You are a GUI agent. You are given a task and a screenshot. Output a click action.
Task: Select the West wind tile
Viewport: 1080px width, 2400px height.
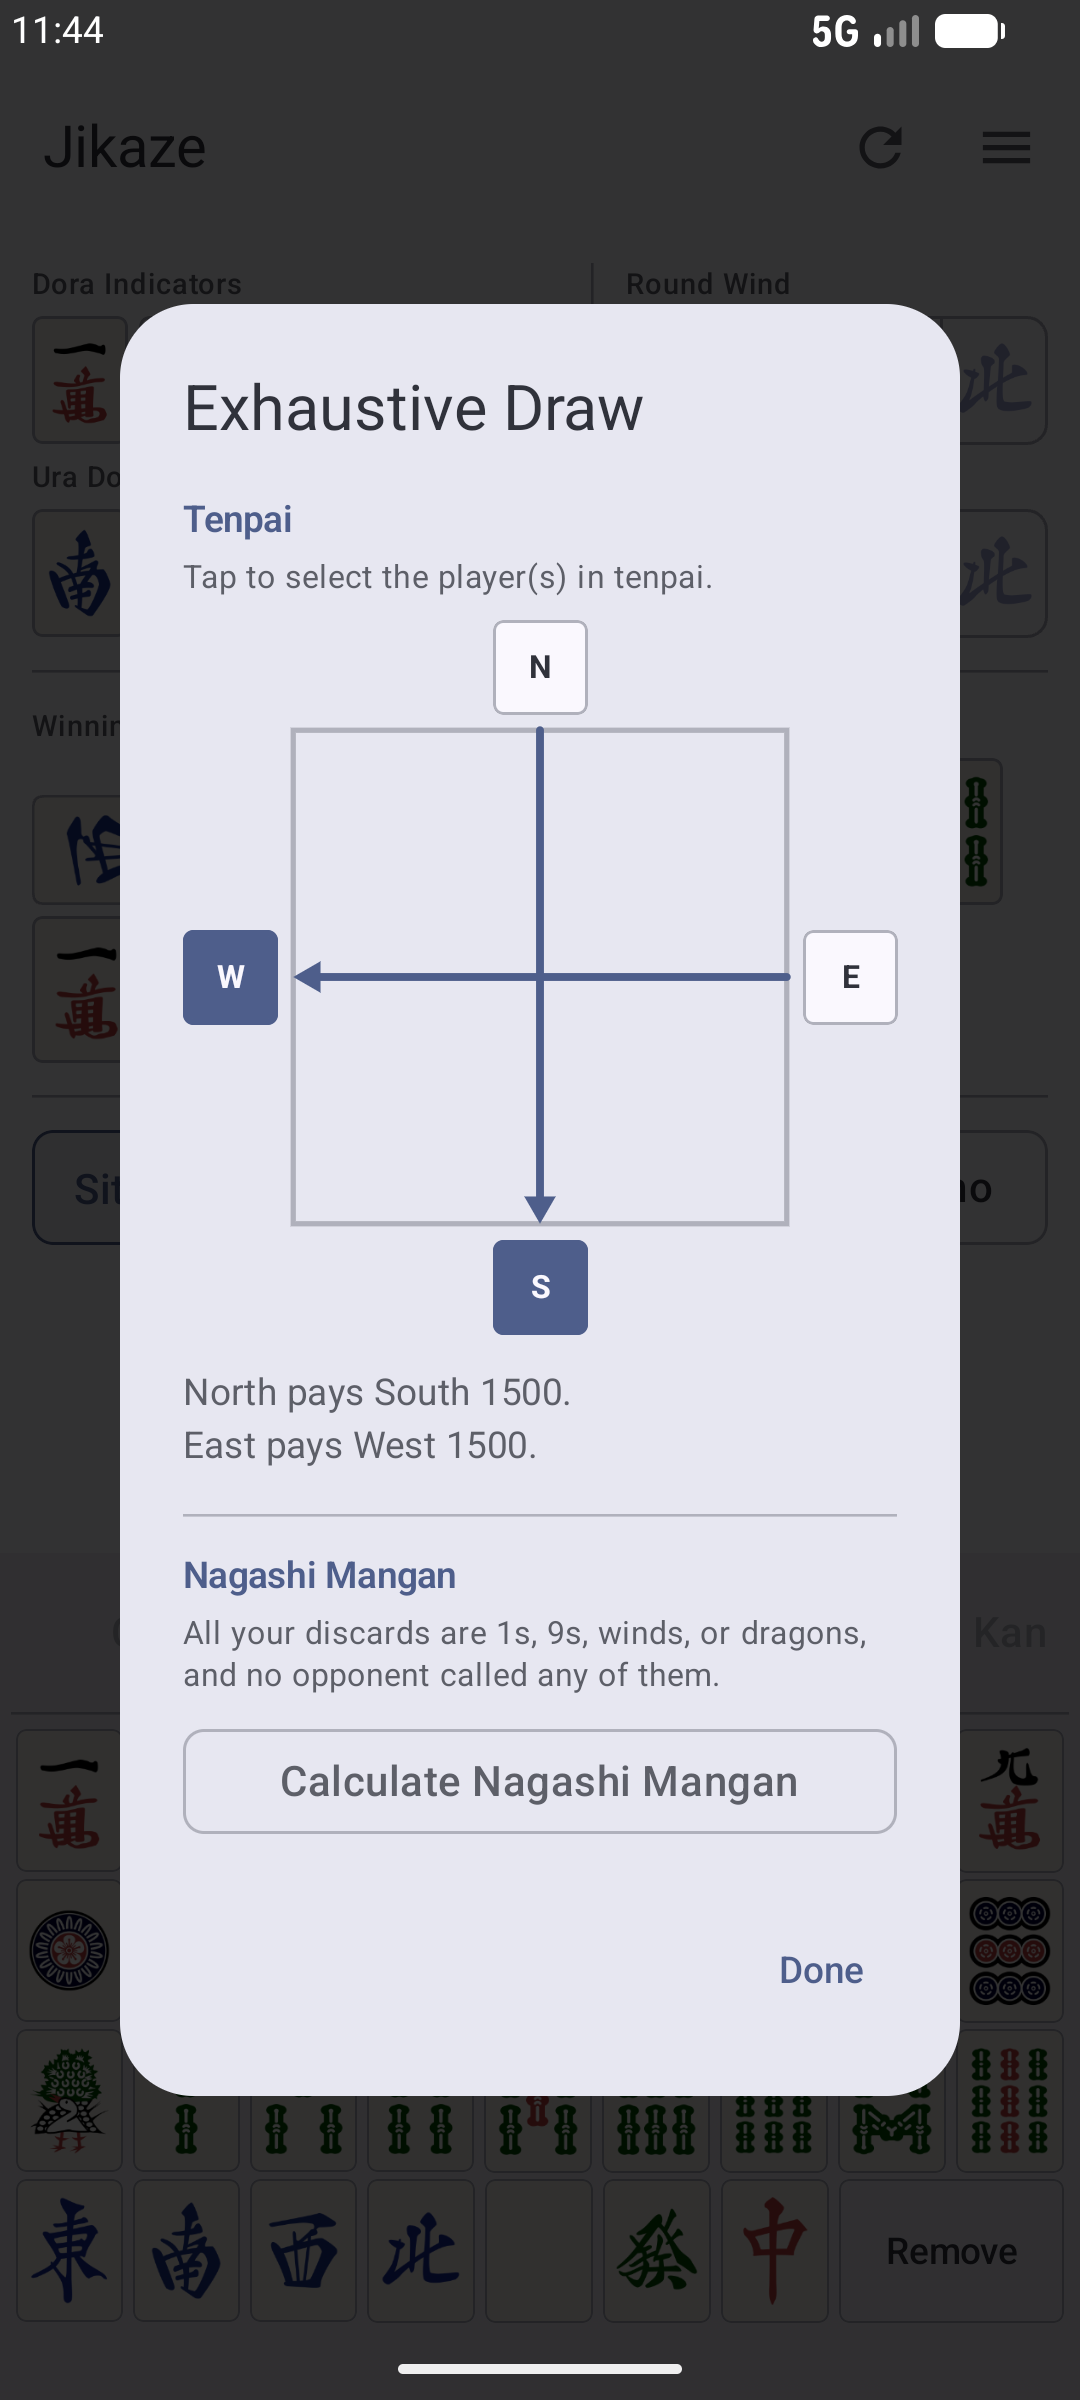point(303,2250)
